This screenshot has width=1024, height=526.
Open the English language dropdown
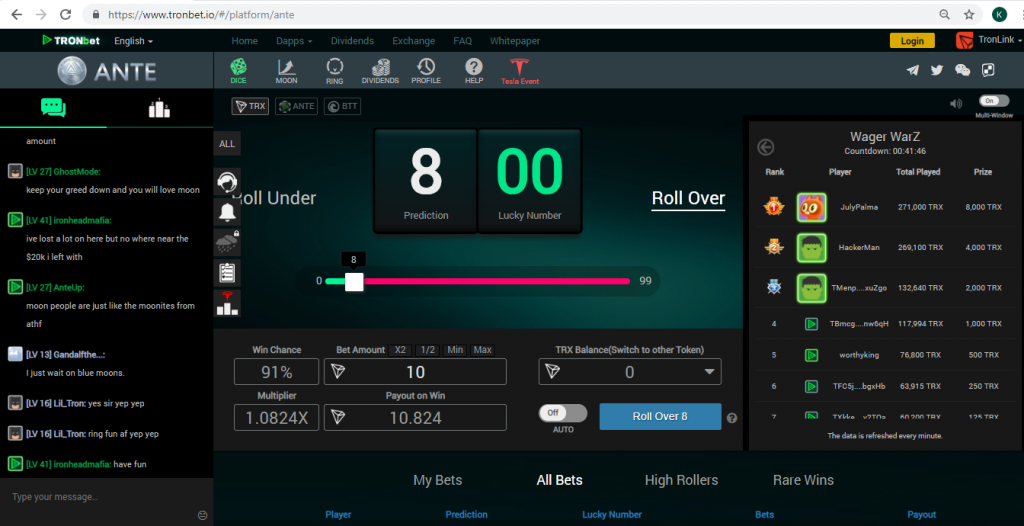tap(133, 41)
